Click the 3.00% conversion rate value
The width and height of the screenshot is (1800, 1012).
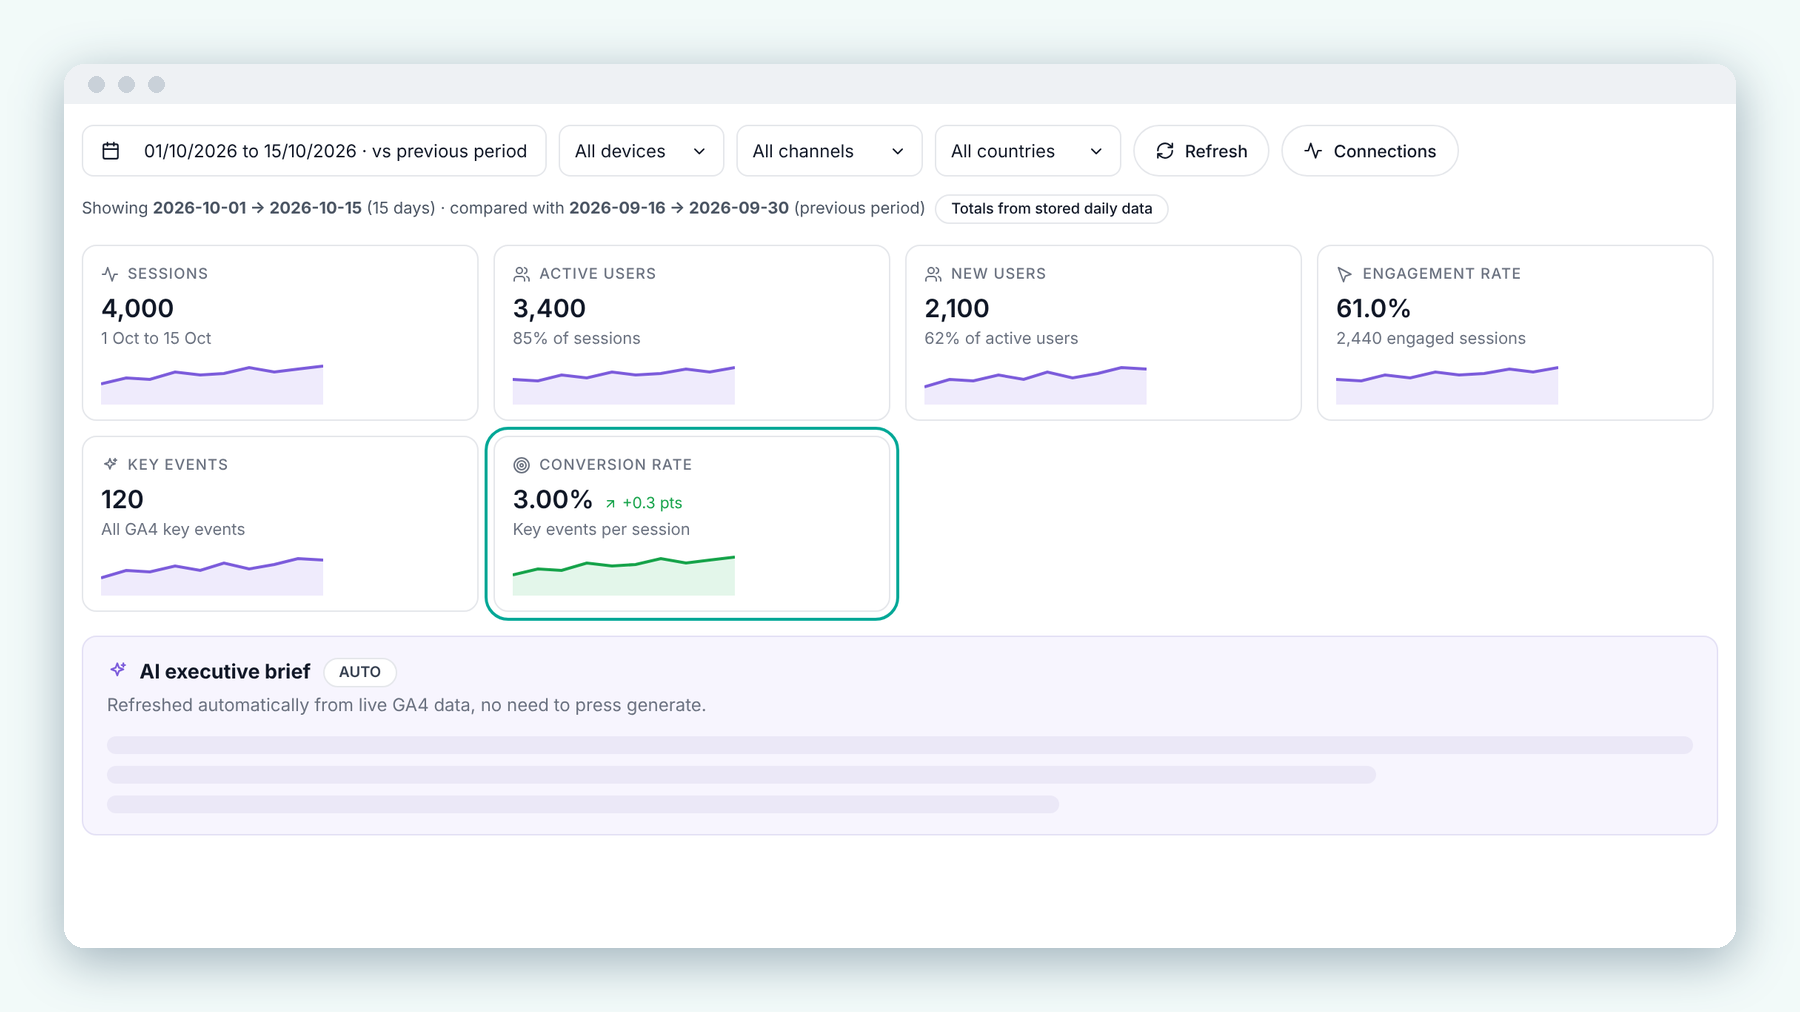[x=553, y=500]
